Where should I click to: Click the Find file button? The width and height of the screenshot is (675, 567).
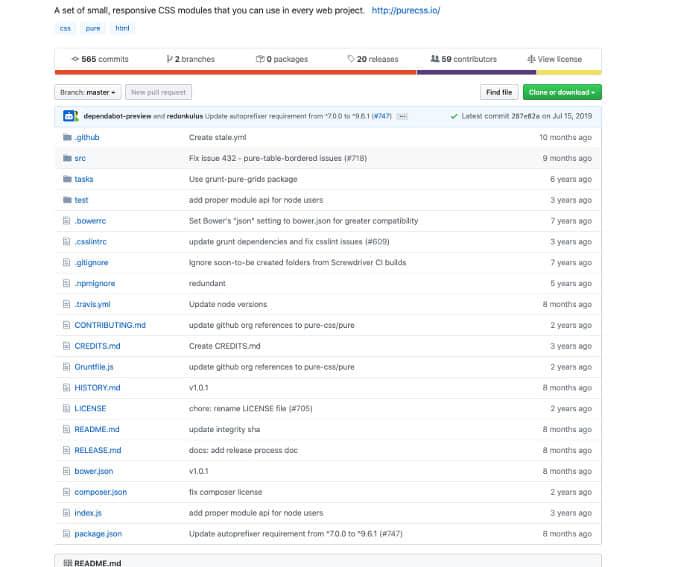coord(499,92)
